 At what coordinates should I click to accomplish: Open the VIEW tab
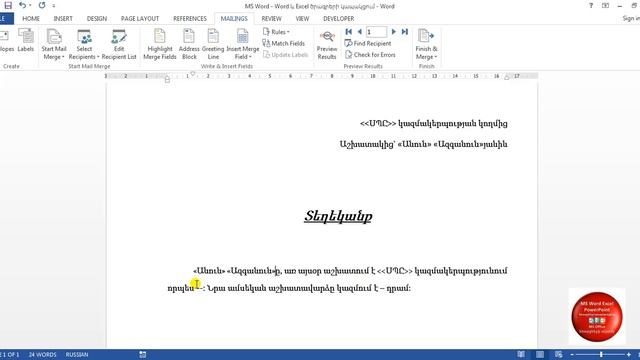click(302, 19)
